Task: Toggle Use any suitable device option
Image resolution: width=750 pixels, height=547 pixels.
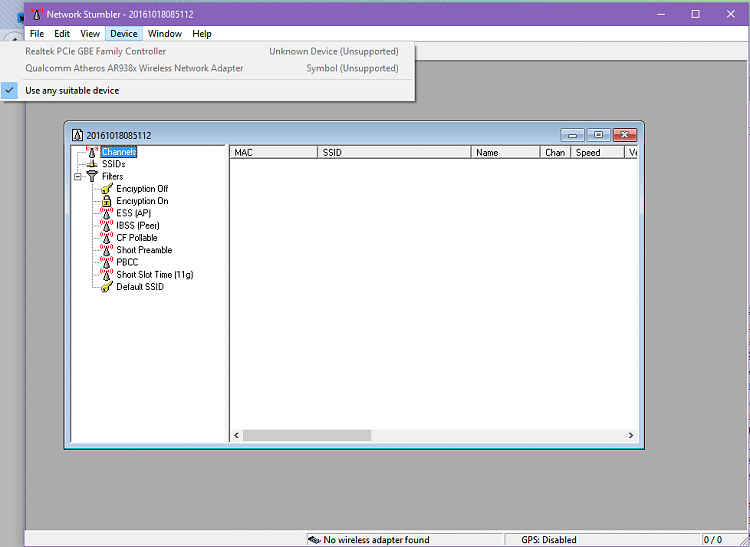Action: point(207,90)
